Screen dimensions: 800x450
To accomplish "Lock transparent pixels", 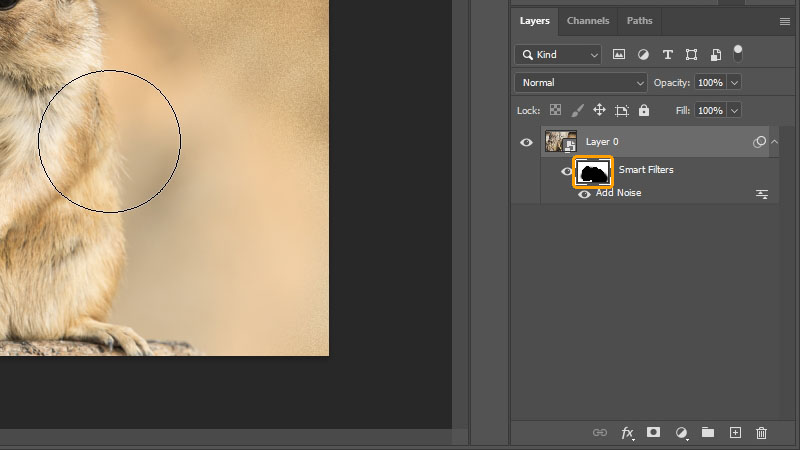I will [555, 110].
